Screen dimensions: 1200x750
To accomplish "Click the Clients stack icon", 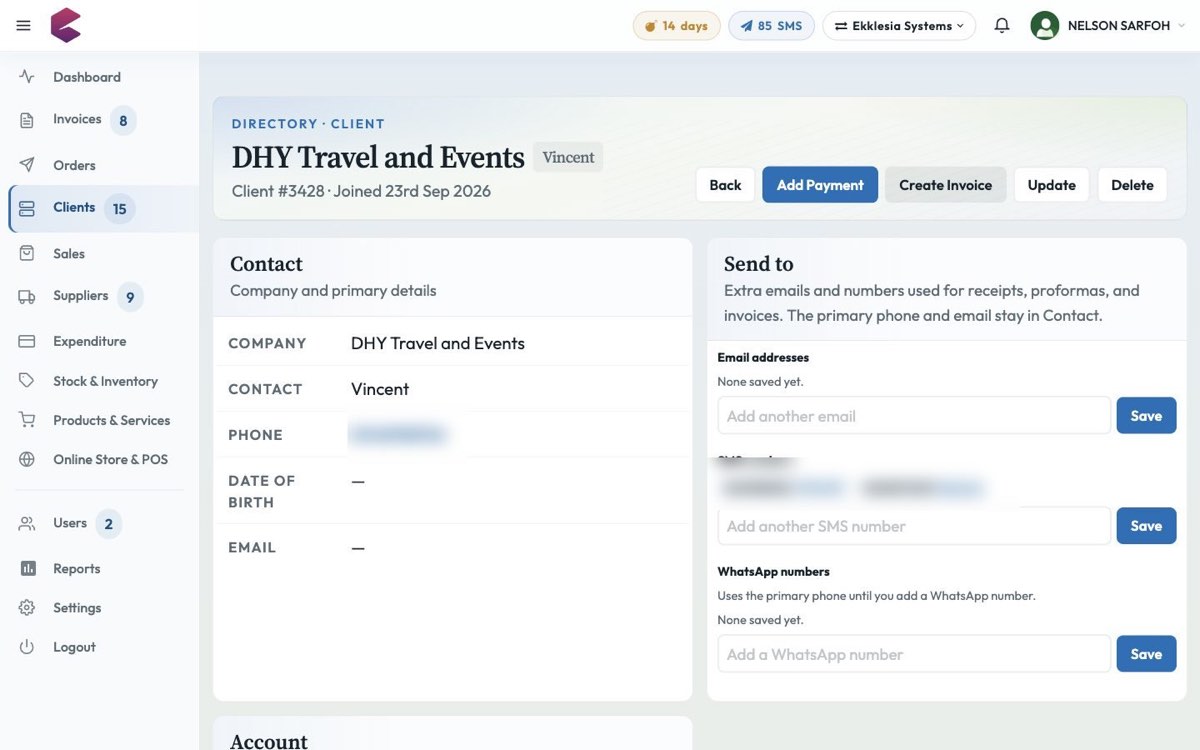I will pyautogui.click(x=27, y=208).
